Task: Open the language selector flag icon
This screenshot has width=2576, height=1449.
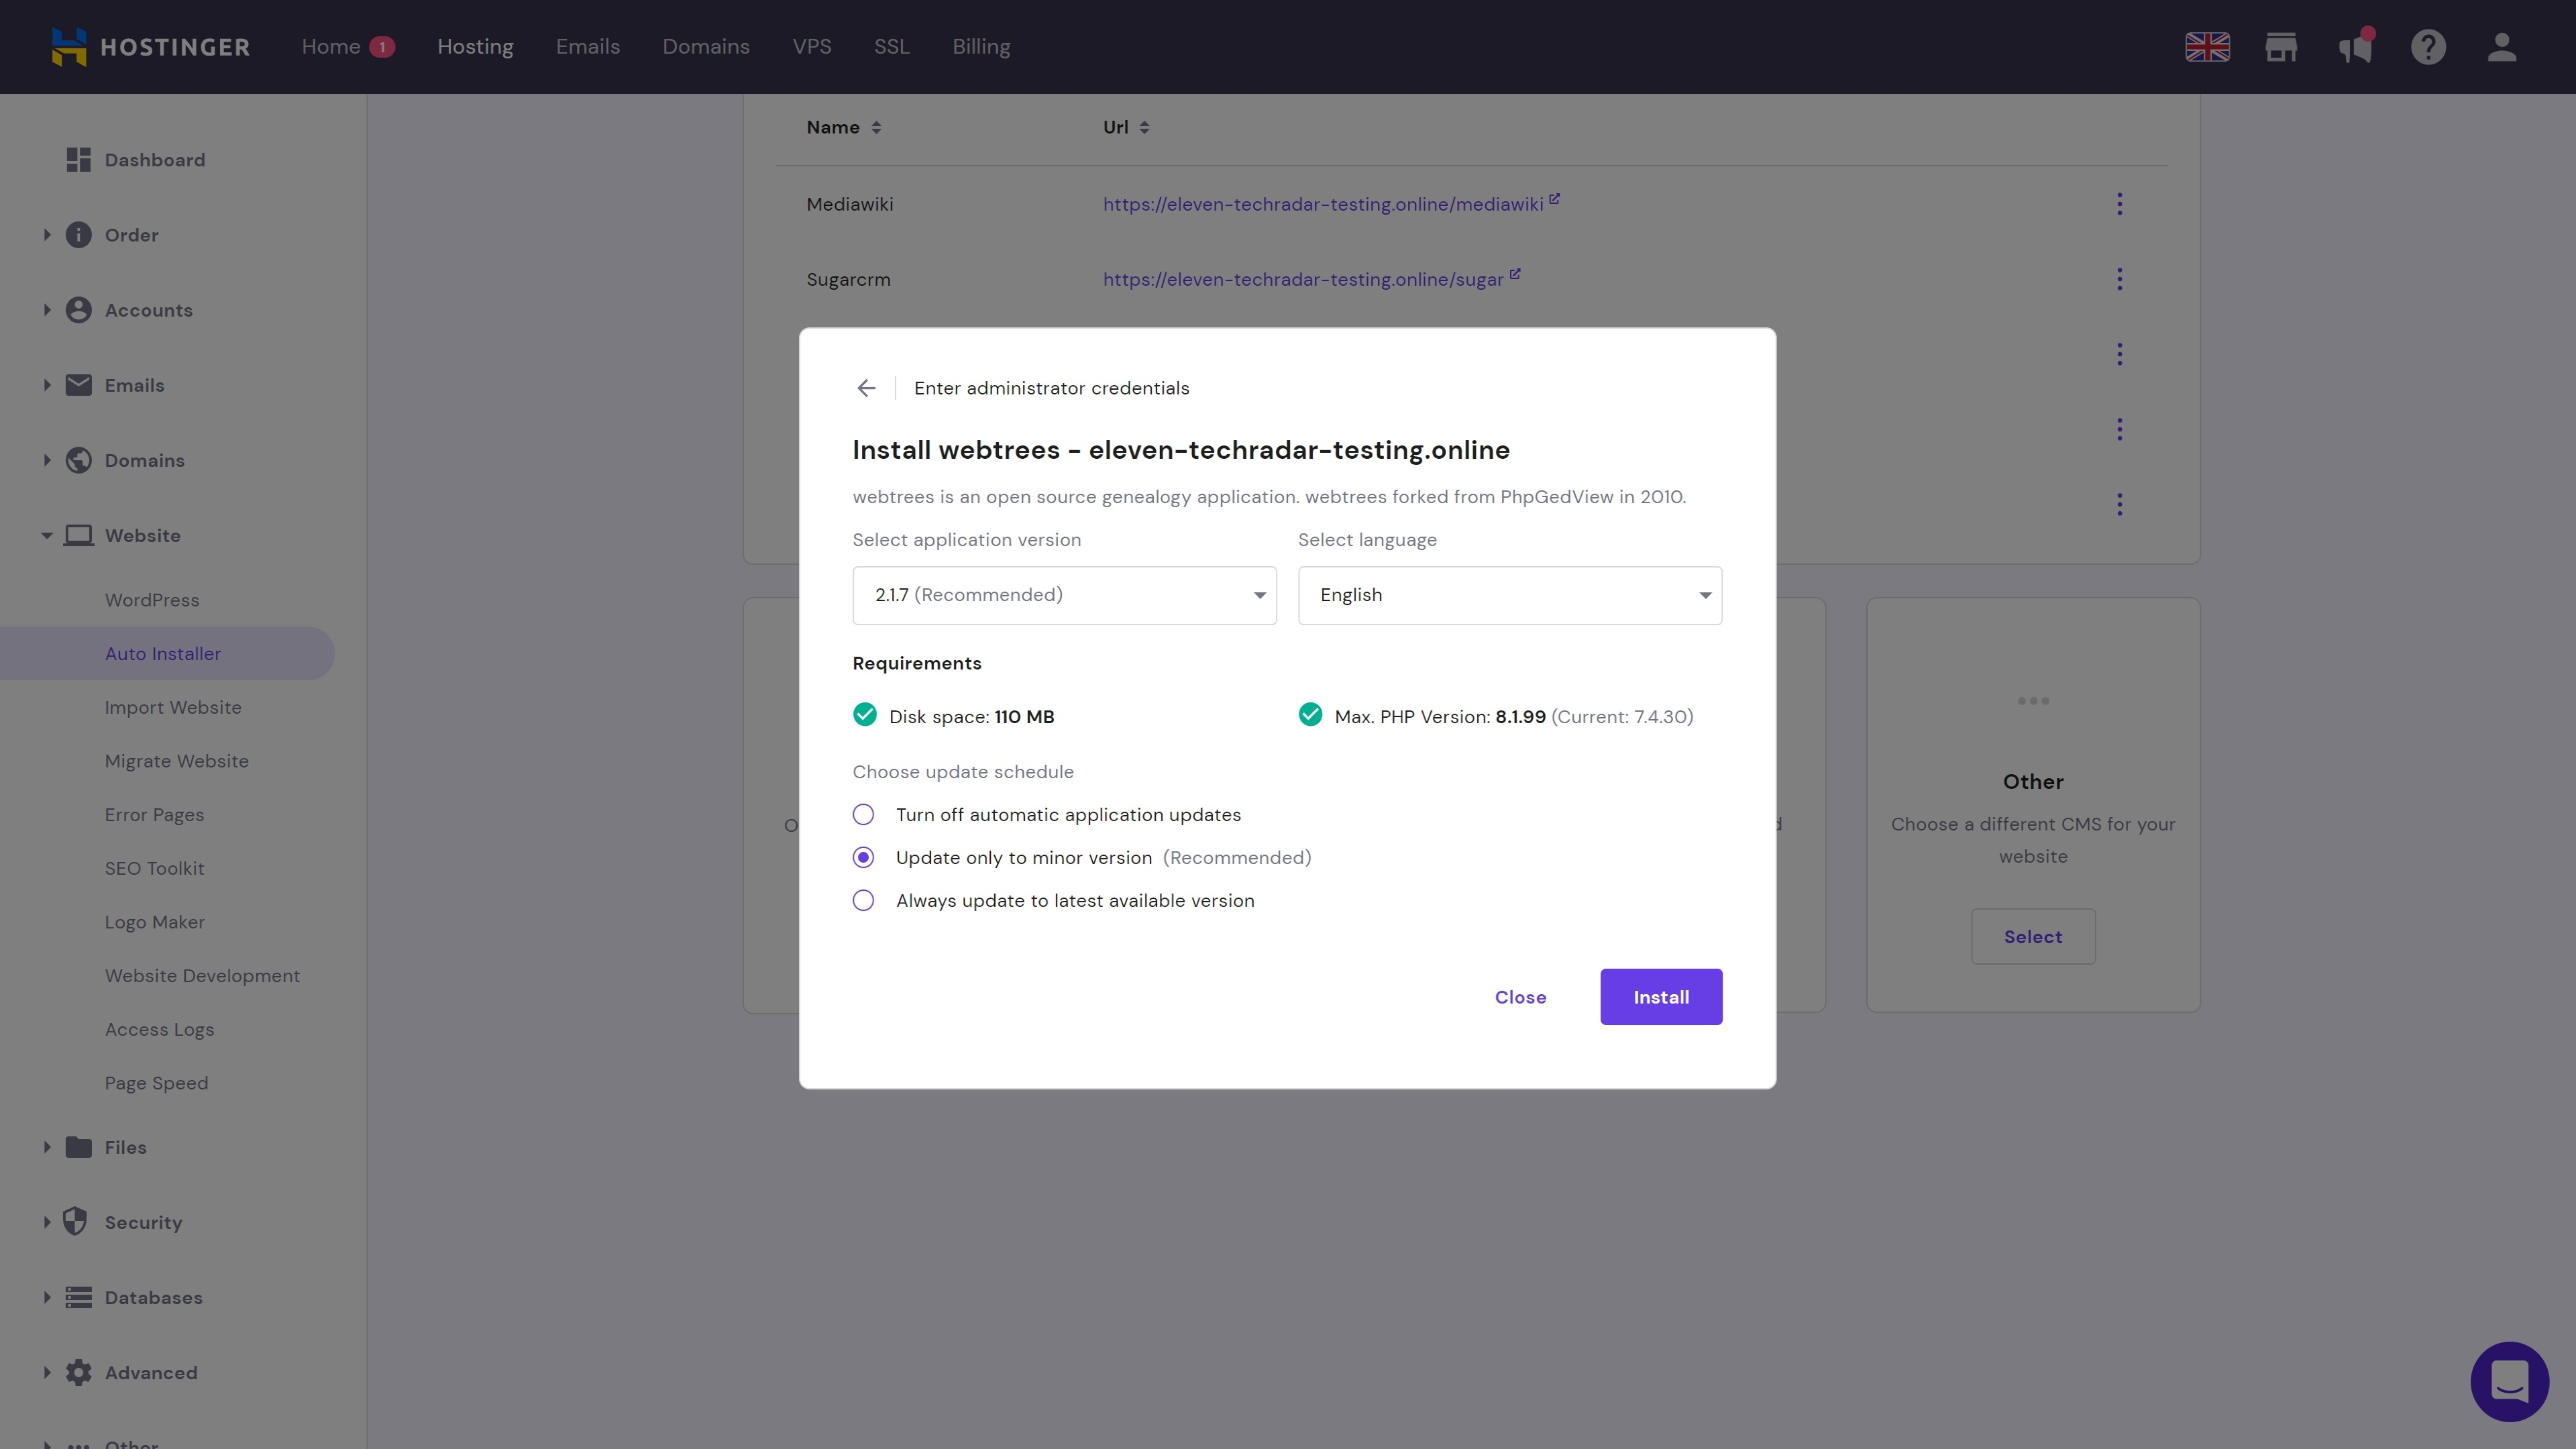Action: click(2207, 47)
